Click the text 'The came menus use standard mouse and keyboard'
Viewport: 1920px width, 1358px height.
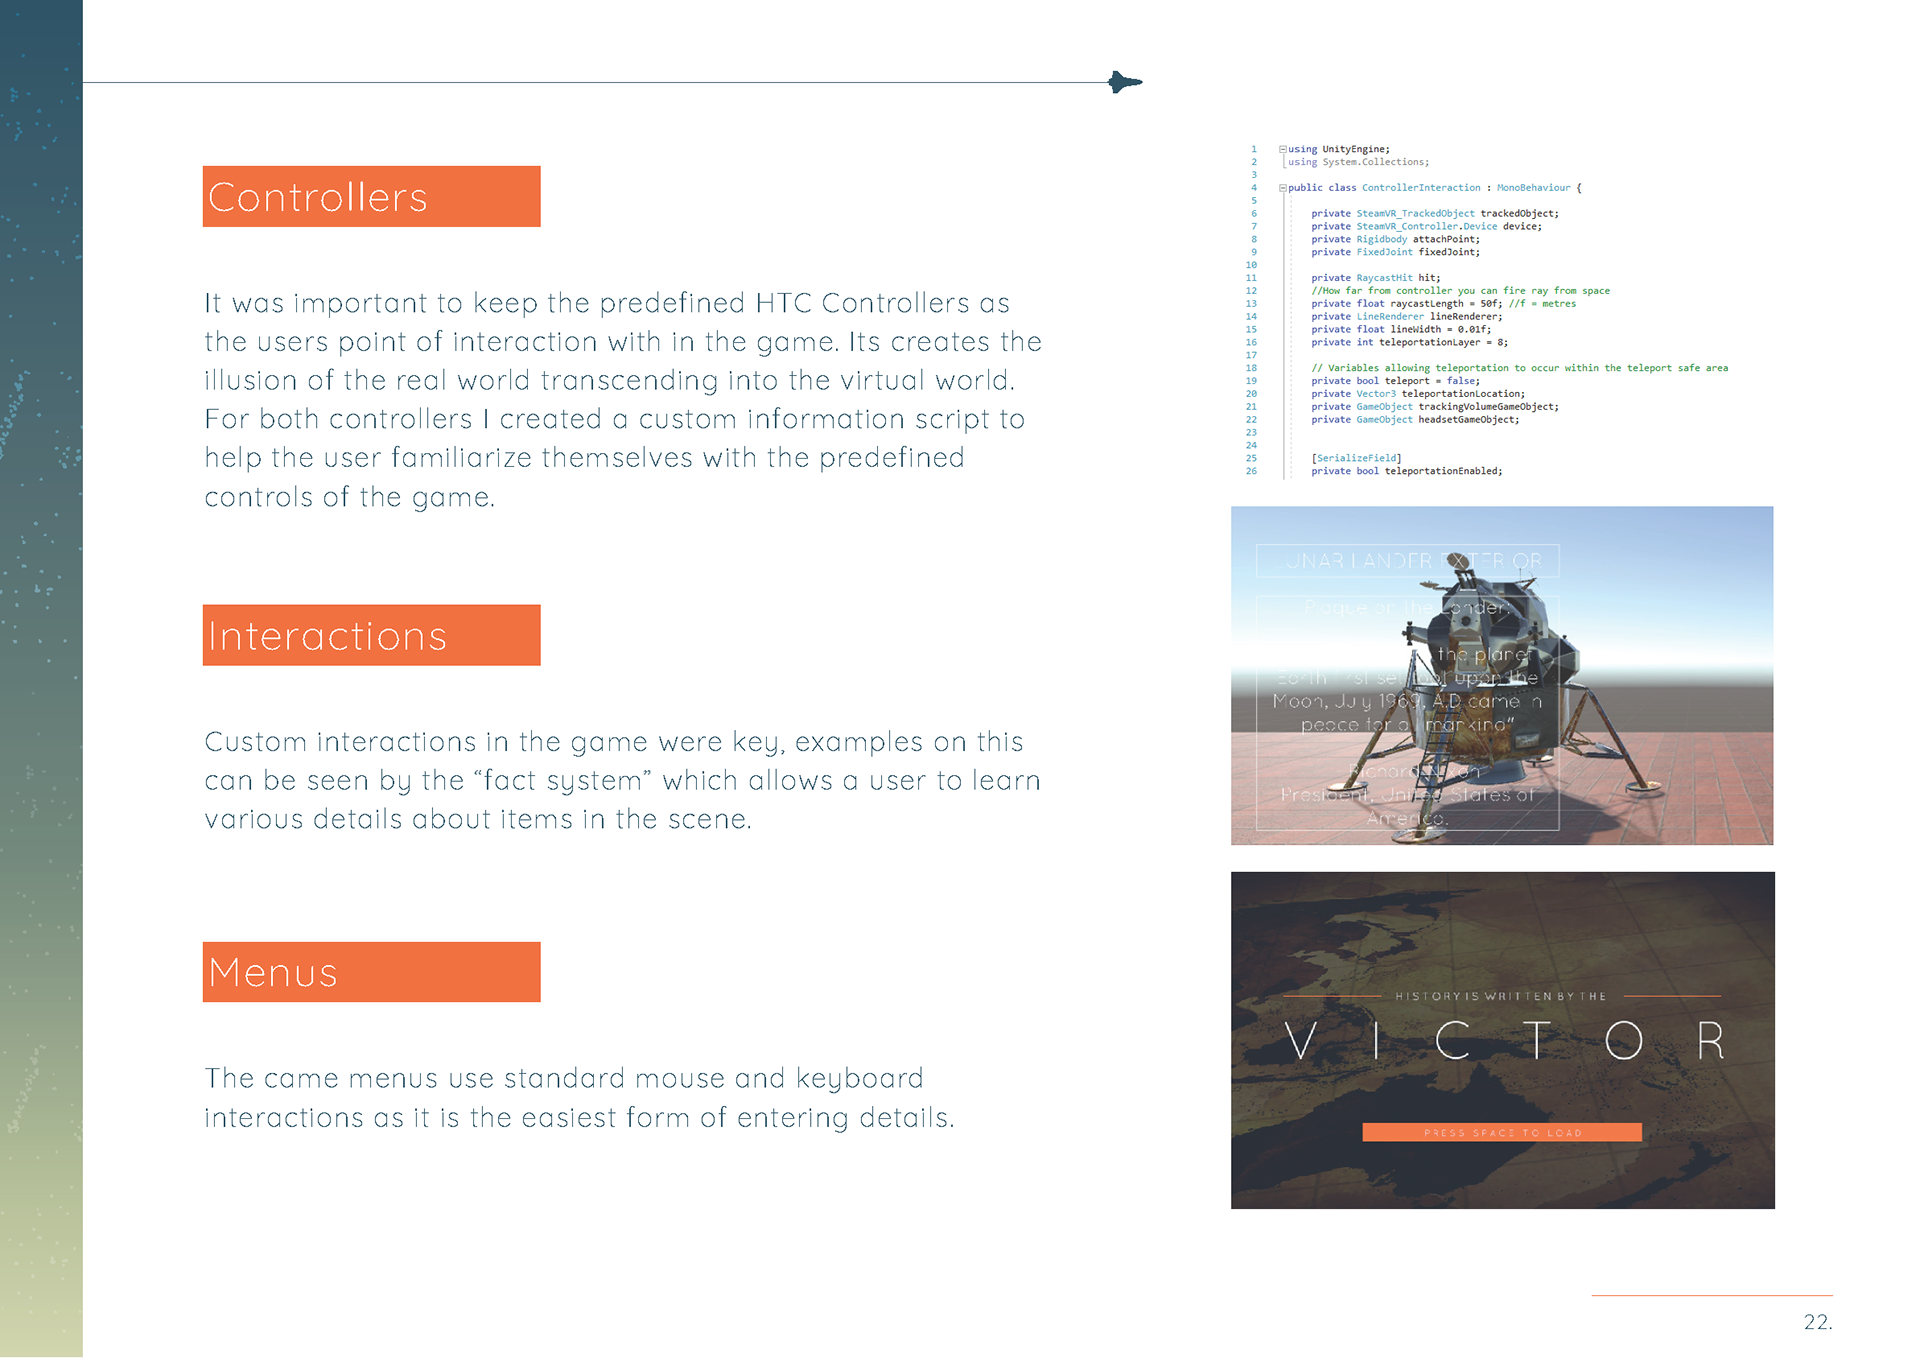pyautogui.click(x=564, y=1078)
